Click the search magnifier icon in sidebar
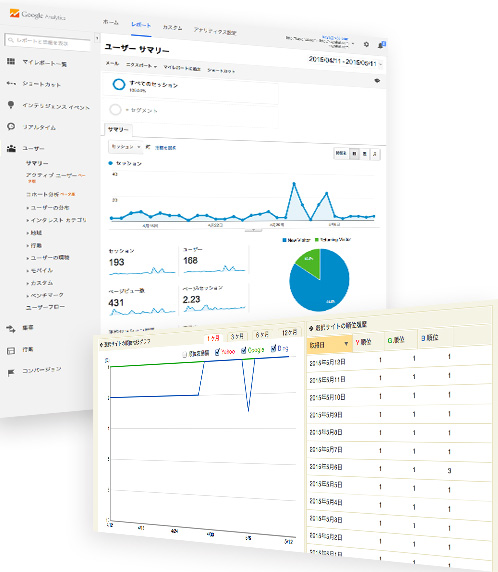The image size is (498, 572). (11, 40)
